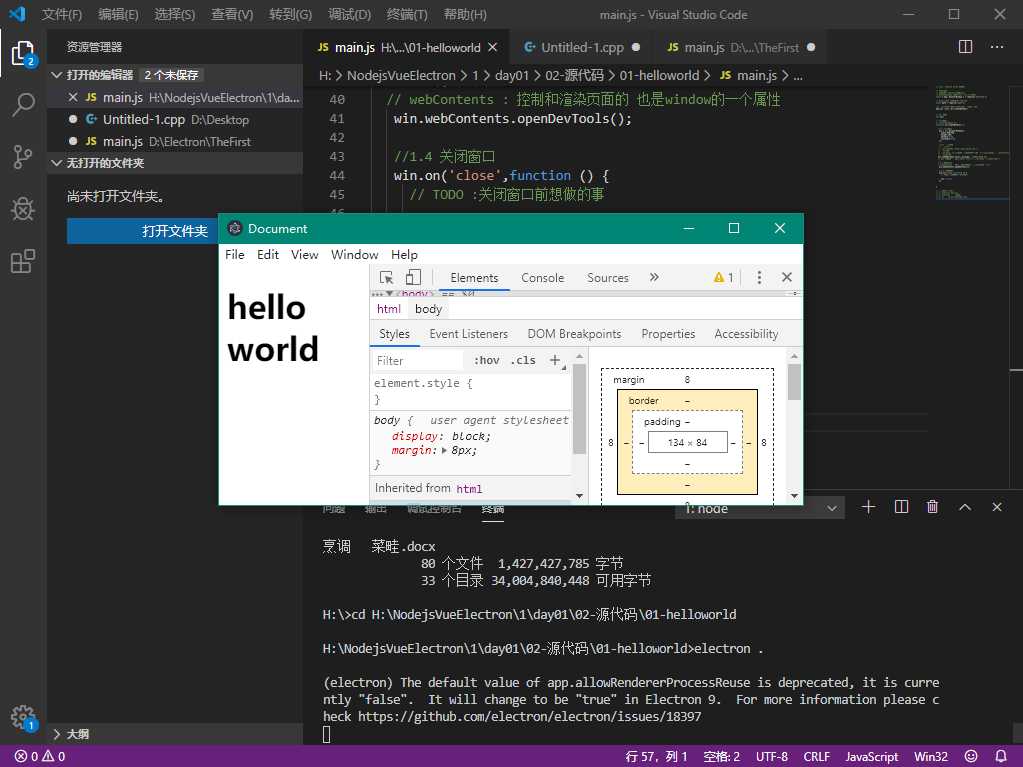
Task: Collapse the no folder opened section
Action: click(x=57, y=163)
